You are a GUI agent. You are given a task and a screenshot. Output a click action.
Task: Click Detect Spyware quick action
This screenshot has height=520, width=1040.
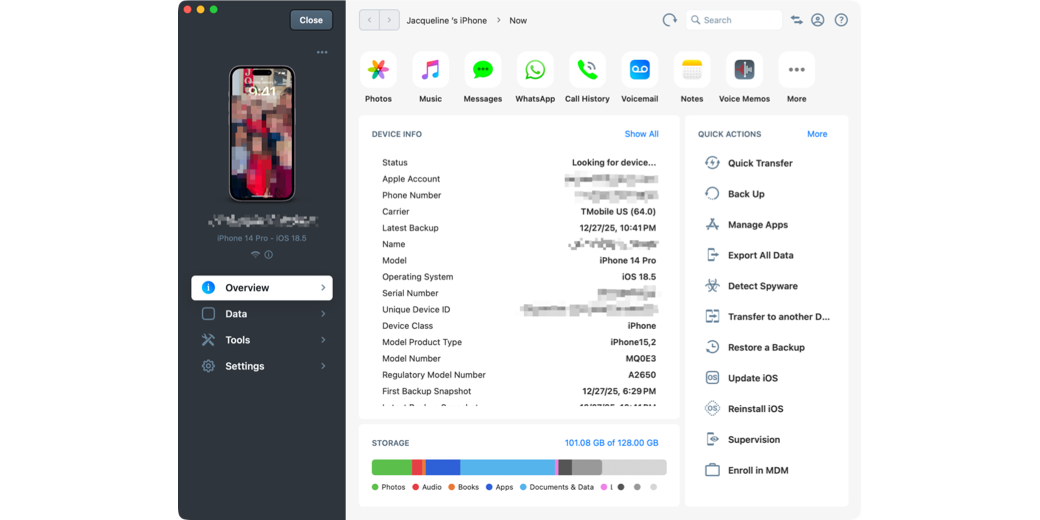tap(762, 286)
